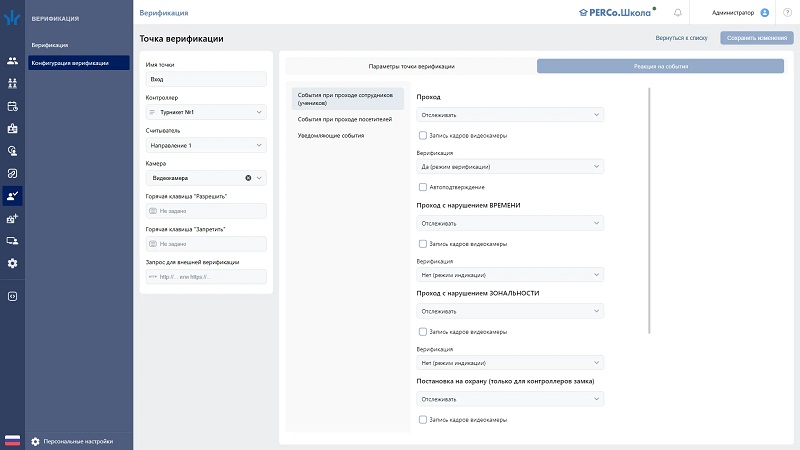Expand the Контроллер dropdown Турникет №1
This screenshot has width=800, height=450.
(x=206, y=112)
